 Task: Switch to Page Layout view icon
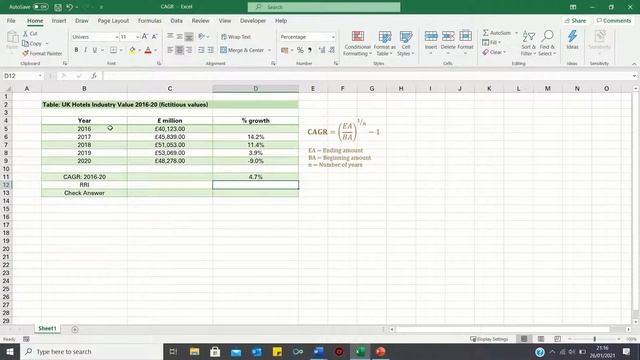pyautogui.click(x=541, y=339)
